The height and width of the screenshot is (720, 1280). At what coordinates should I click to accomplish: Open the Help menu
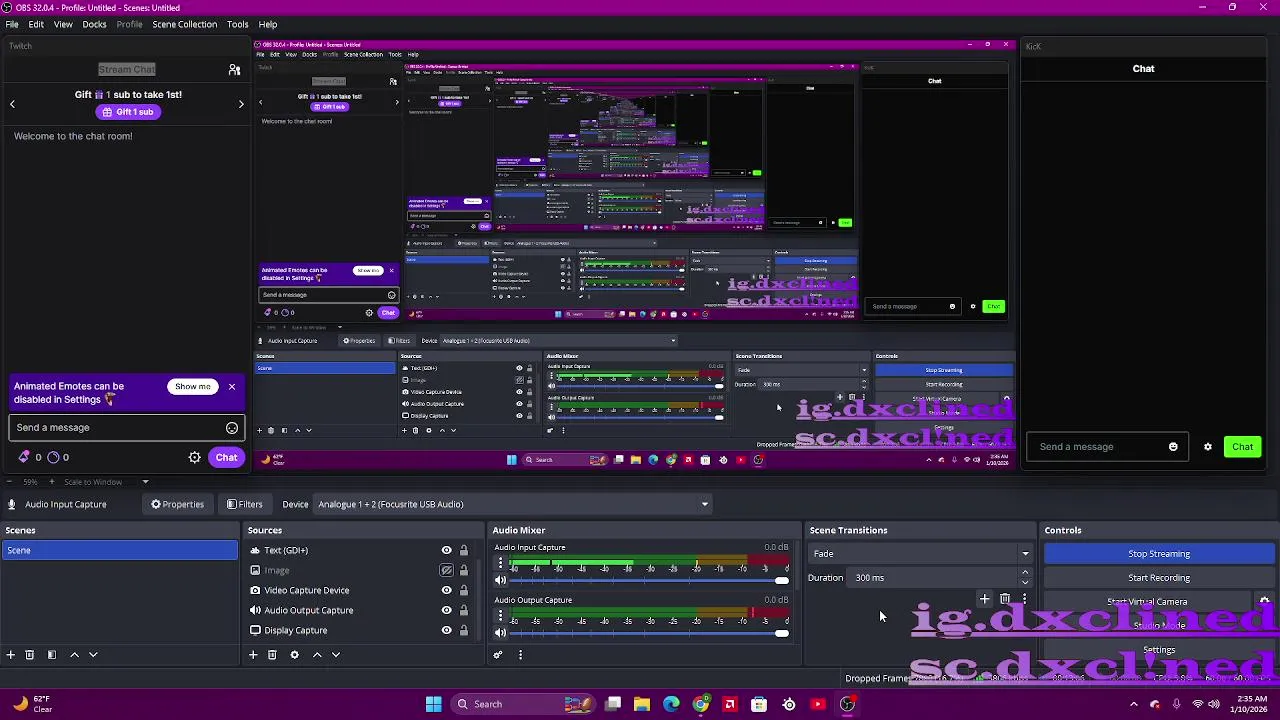[x=268, y=24]
